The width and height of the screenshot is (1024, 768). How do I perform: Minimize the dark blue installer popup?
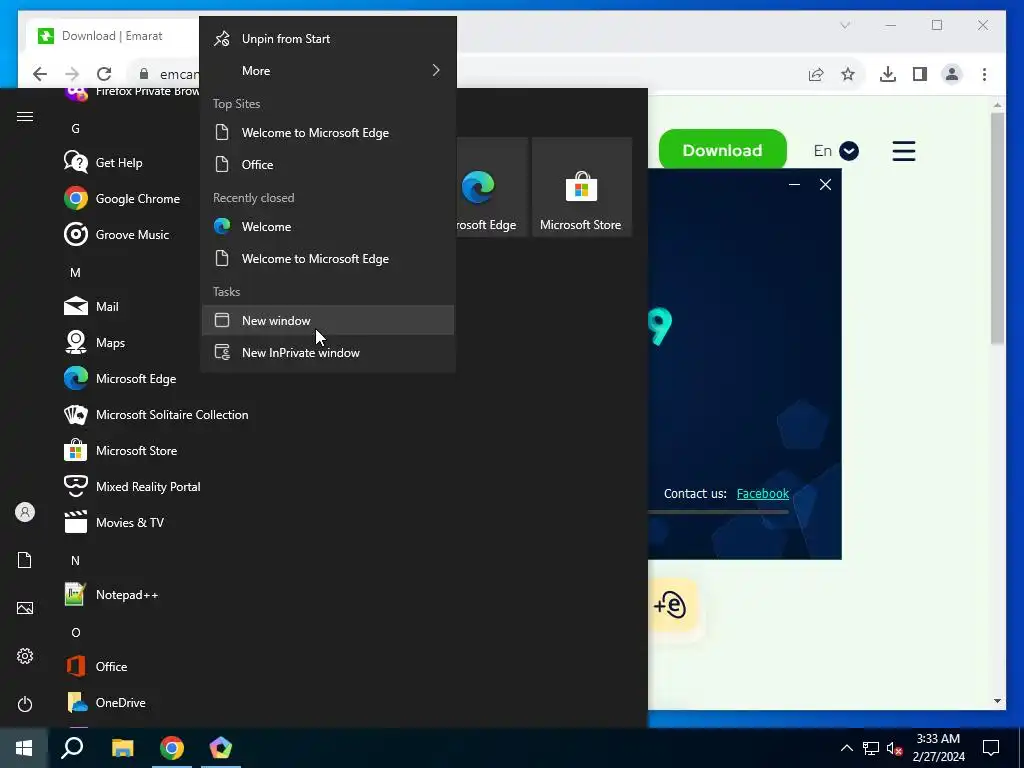click(x=794, y=185)
